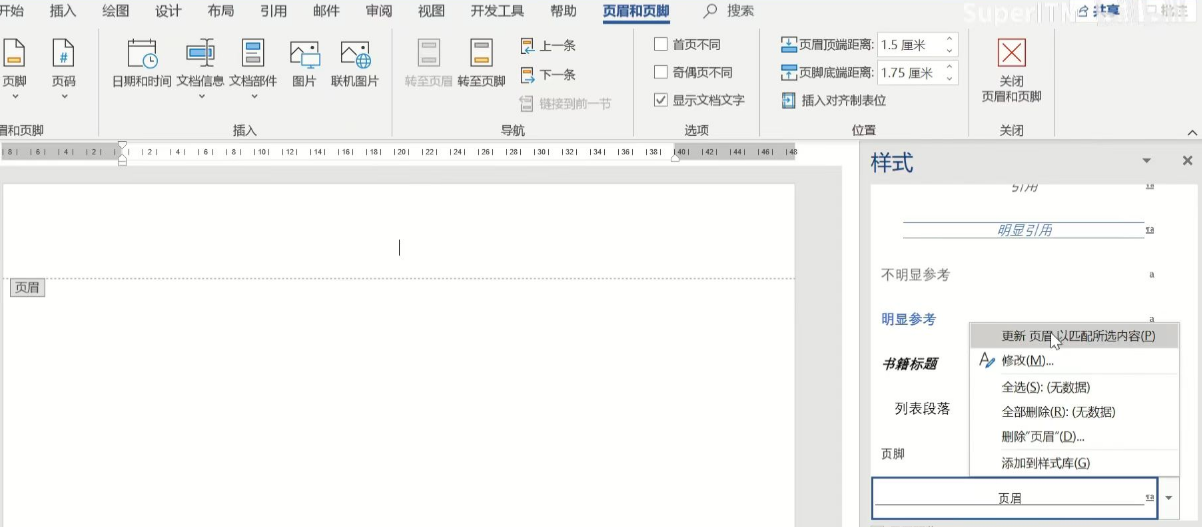Click the header top distance field
Image resolution: width=1202 pixels, height=527 pixels.
909,44
